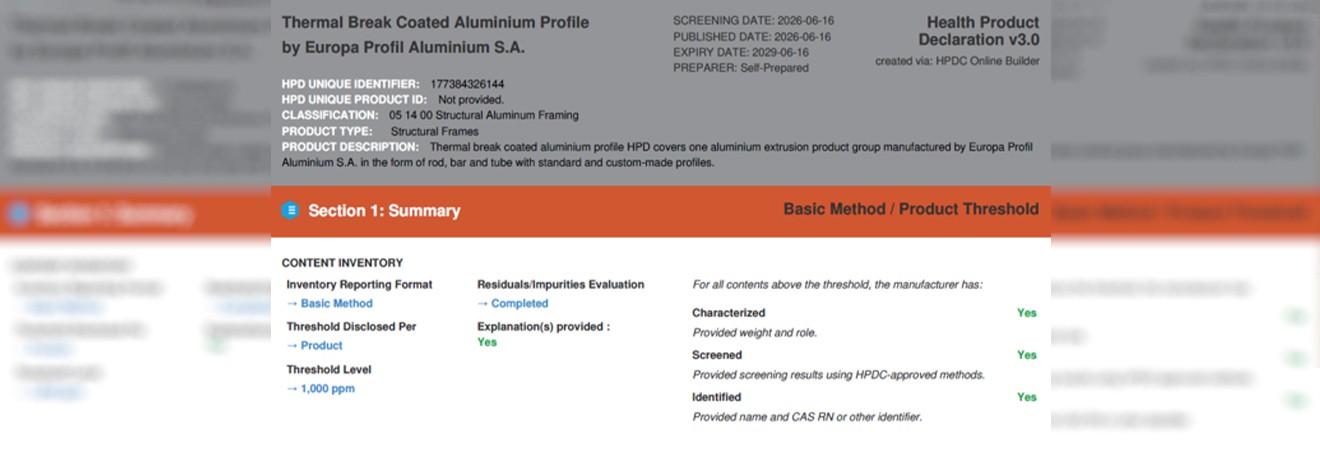
Task: Click the Characterized Yes indicator
Action: point(1027,313)
